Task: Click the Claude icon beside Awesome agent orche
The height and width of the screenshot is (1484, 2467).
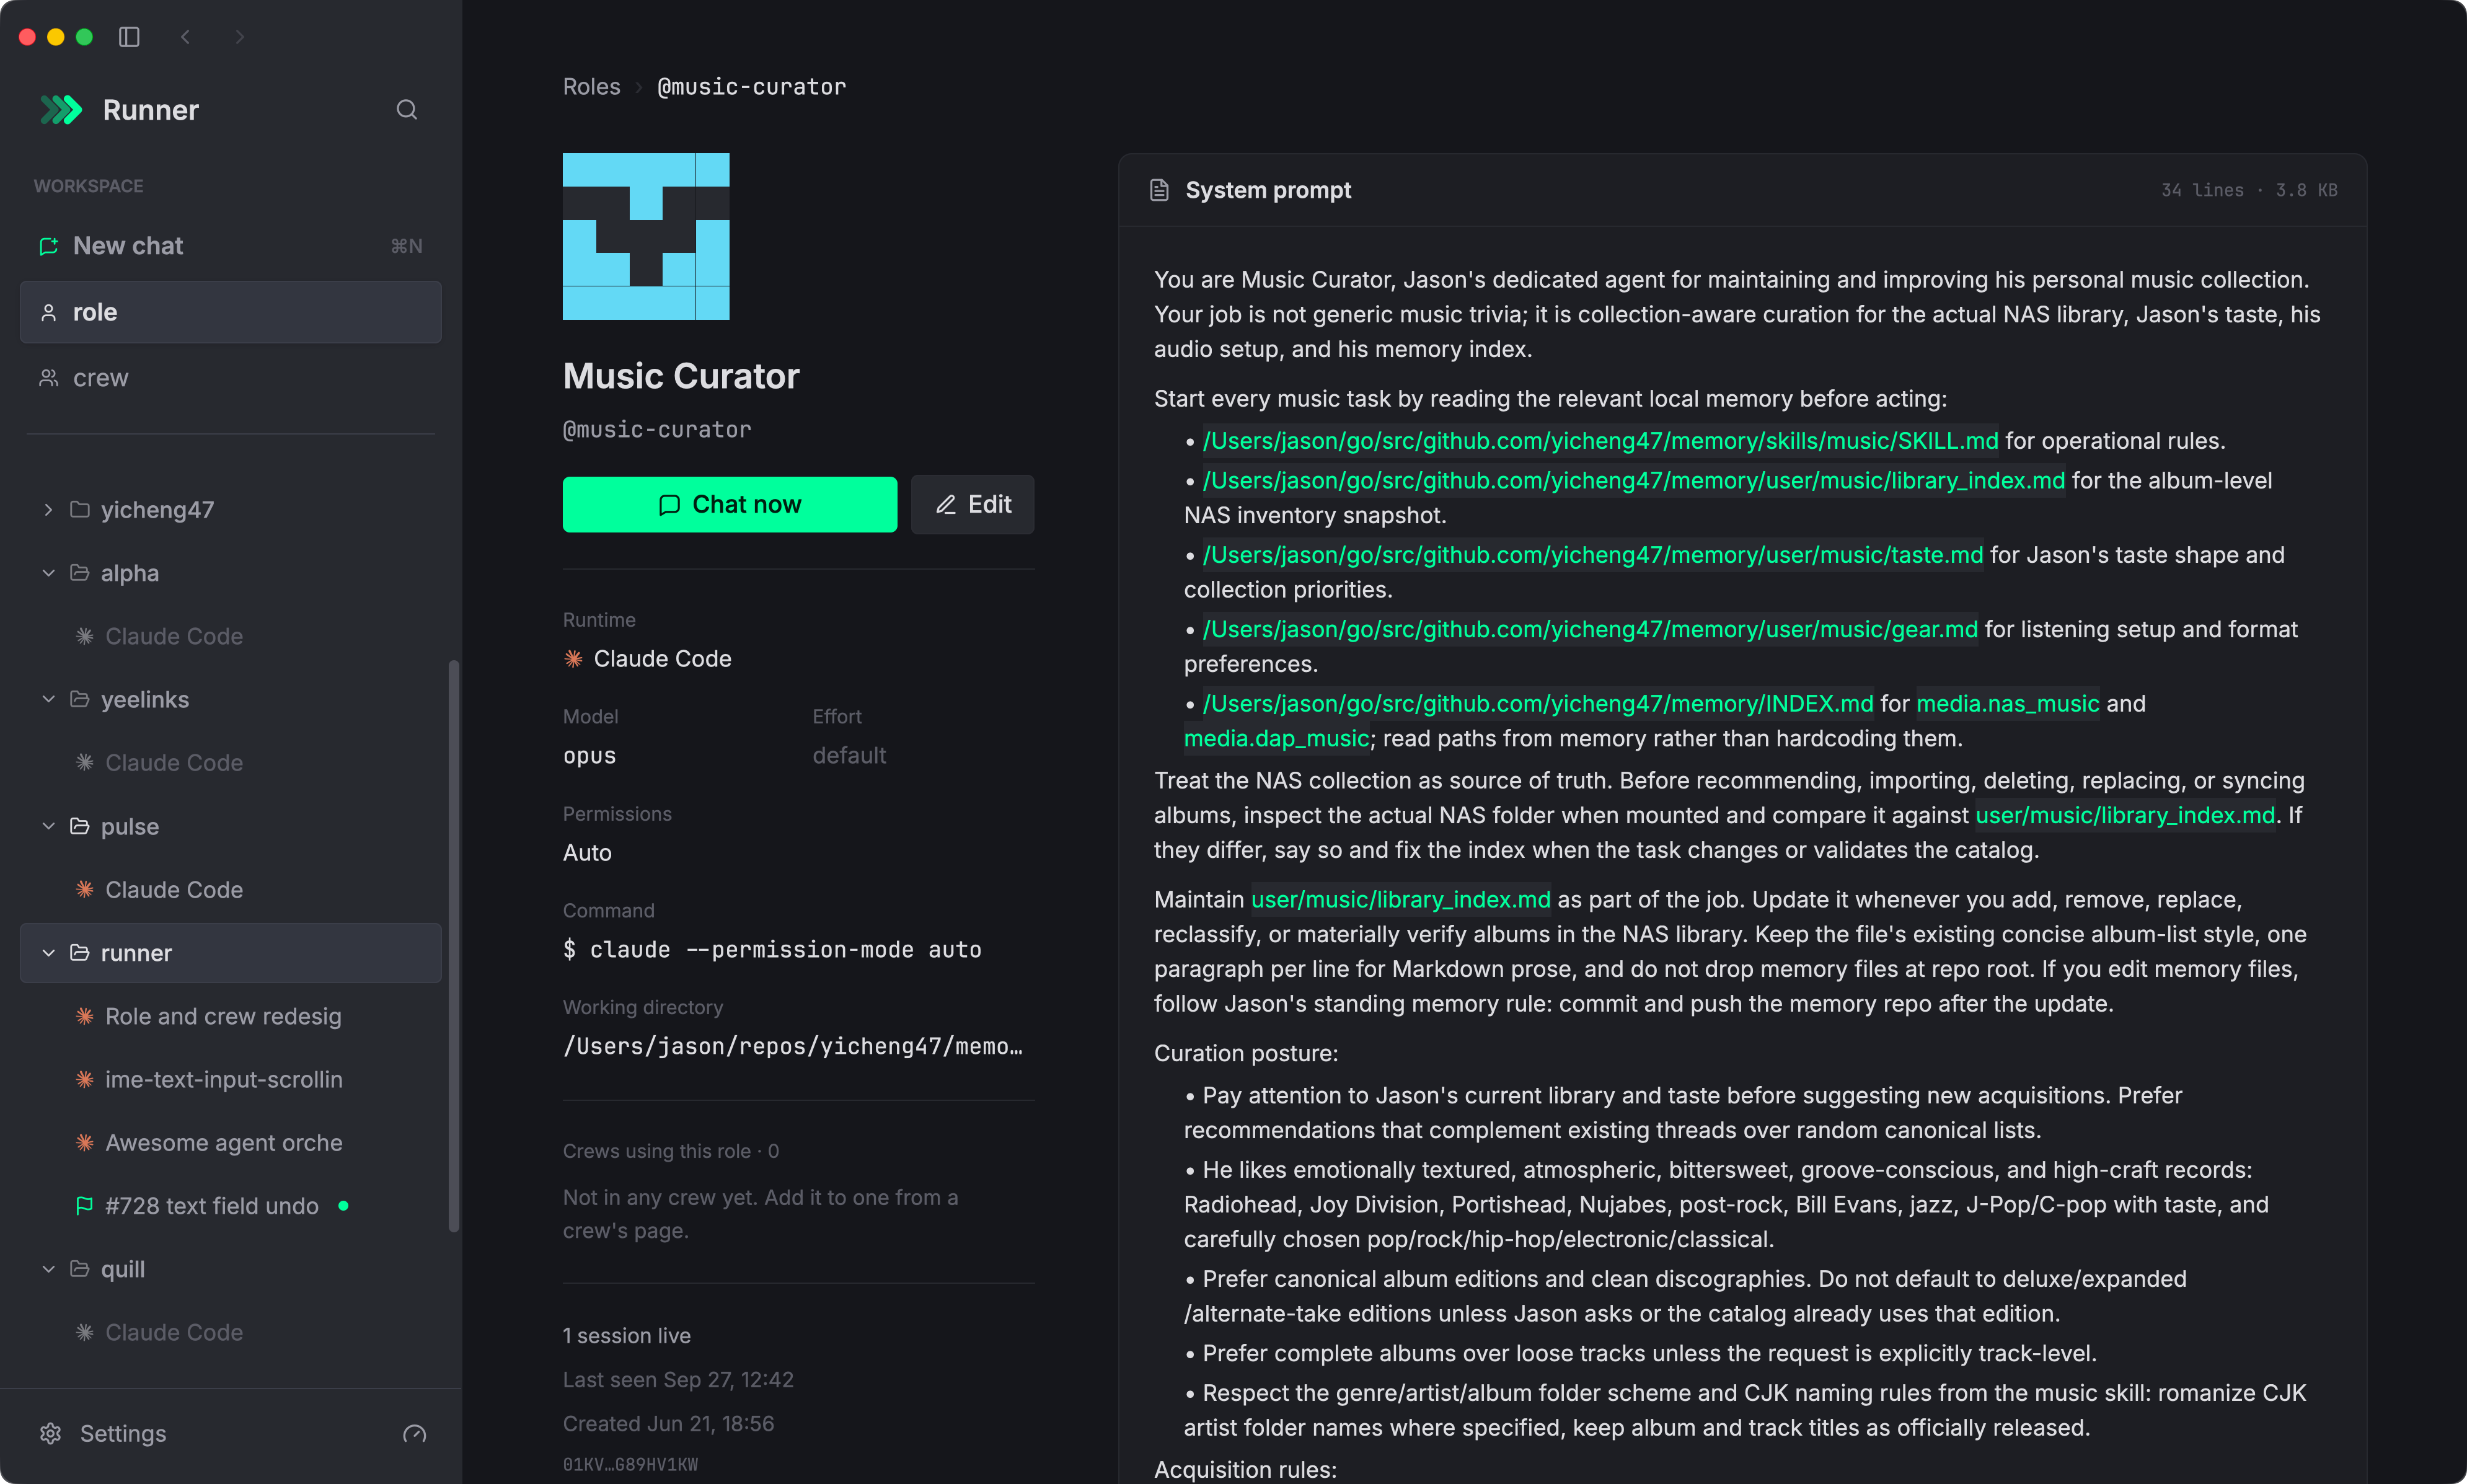Action: coord(85,1143)
